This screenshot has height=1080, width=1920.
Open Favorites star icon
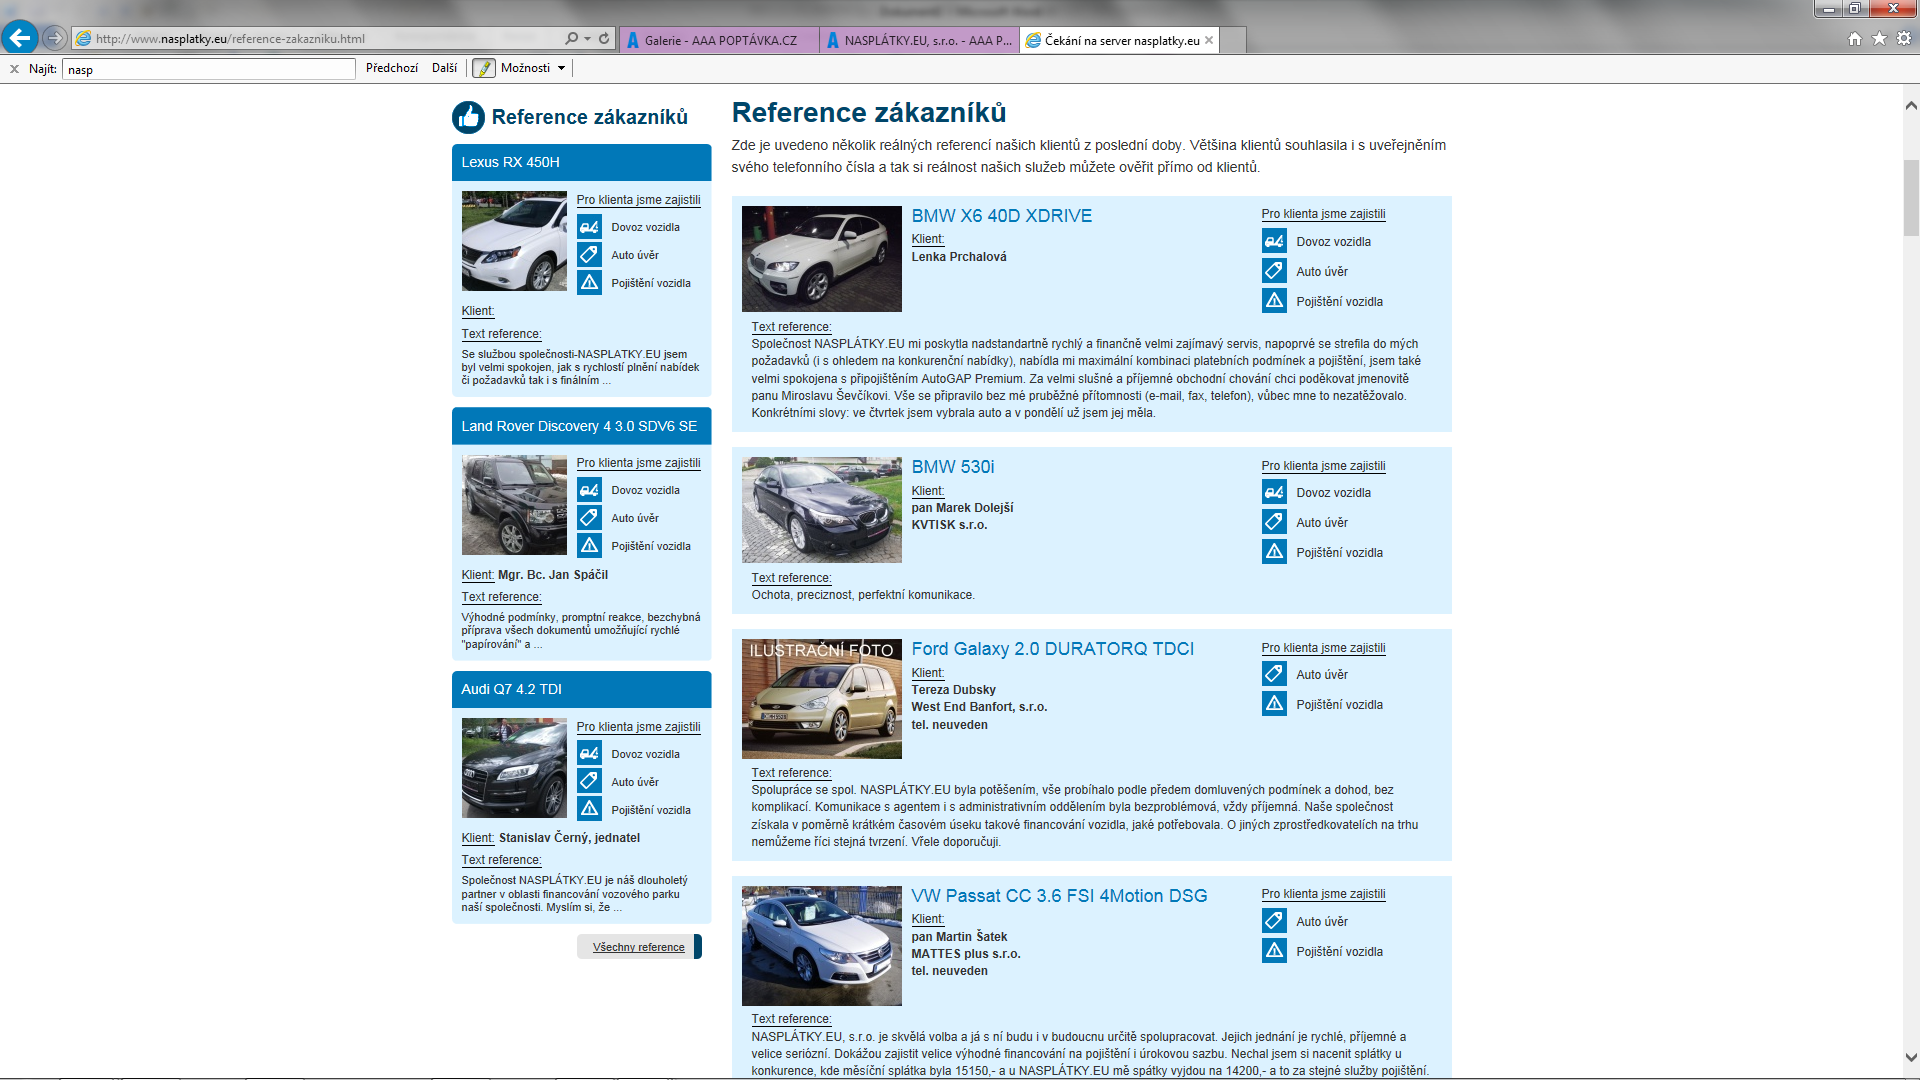pos(1879,39)
